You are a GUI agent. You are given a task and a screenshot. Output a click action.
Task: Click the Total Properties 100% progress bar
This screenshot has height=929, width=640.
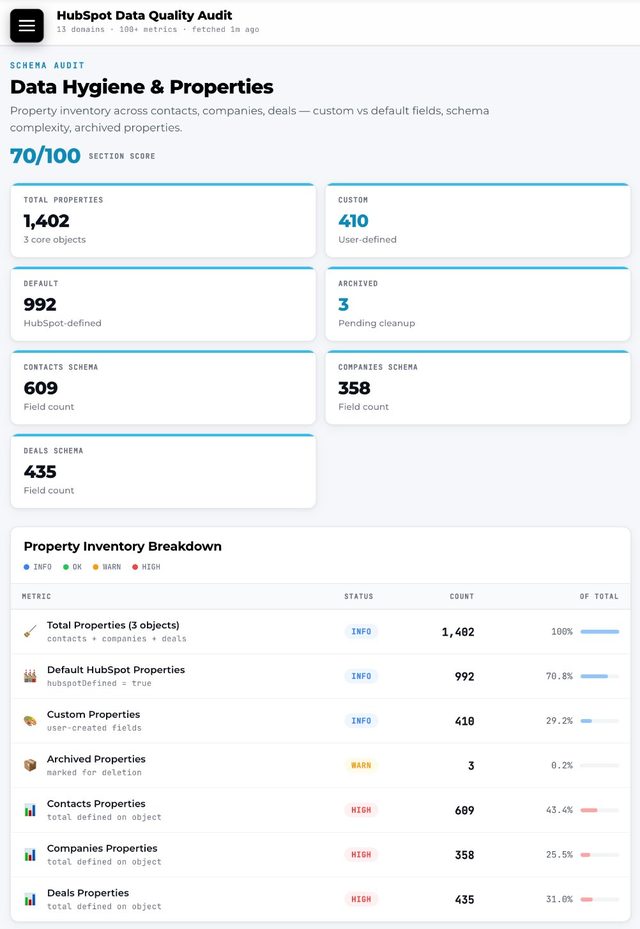(x=600, y=632)
